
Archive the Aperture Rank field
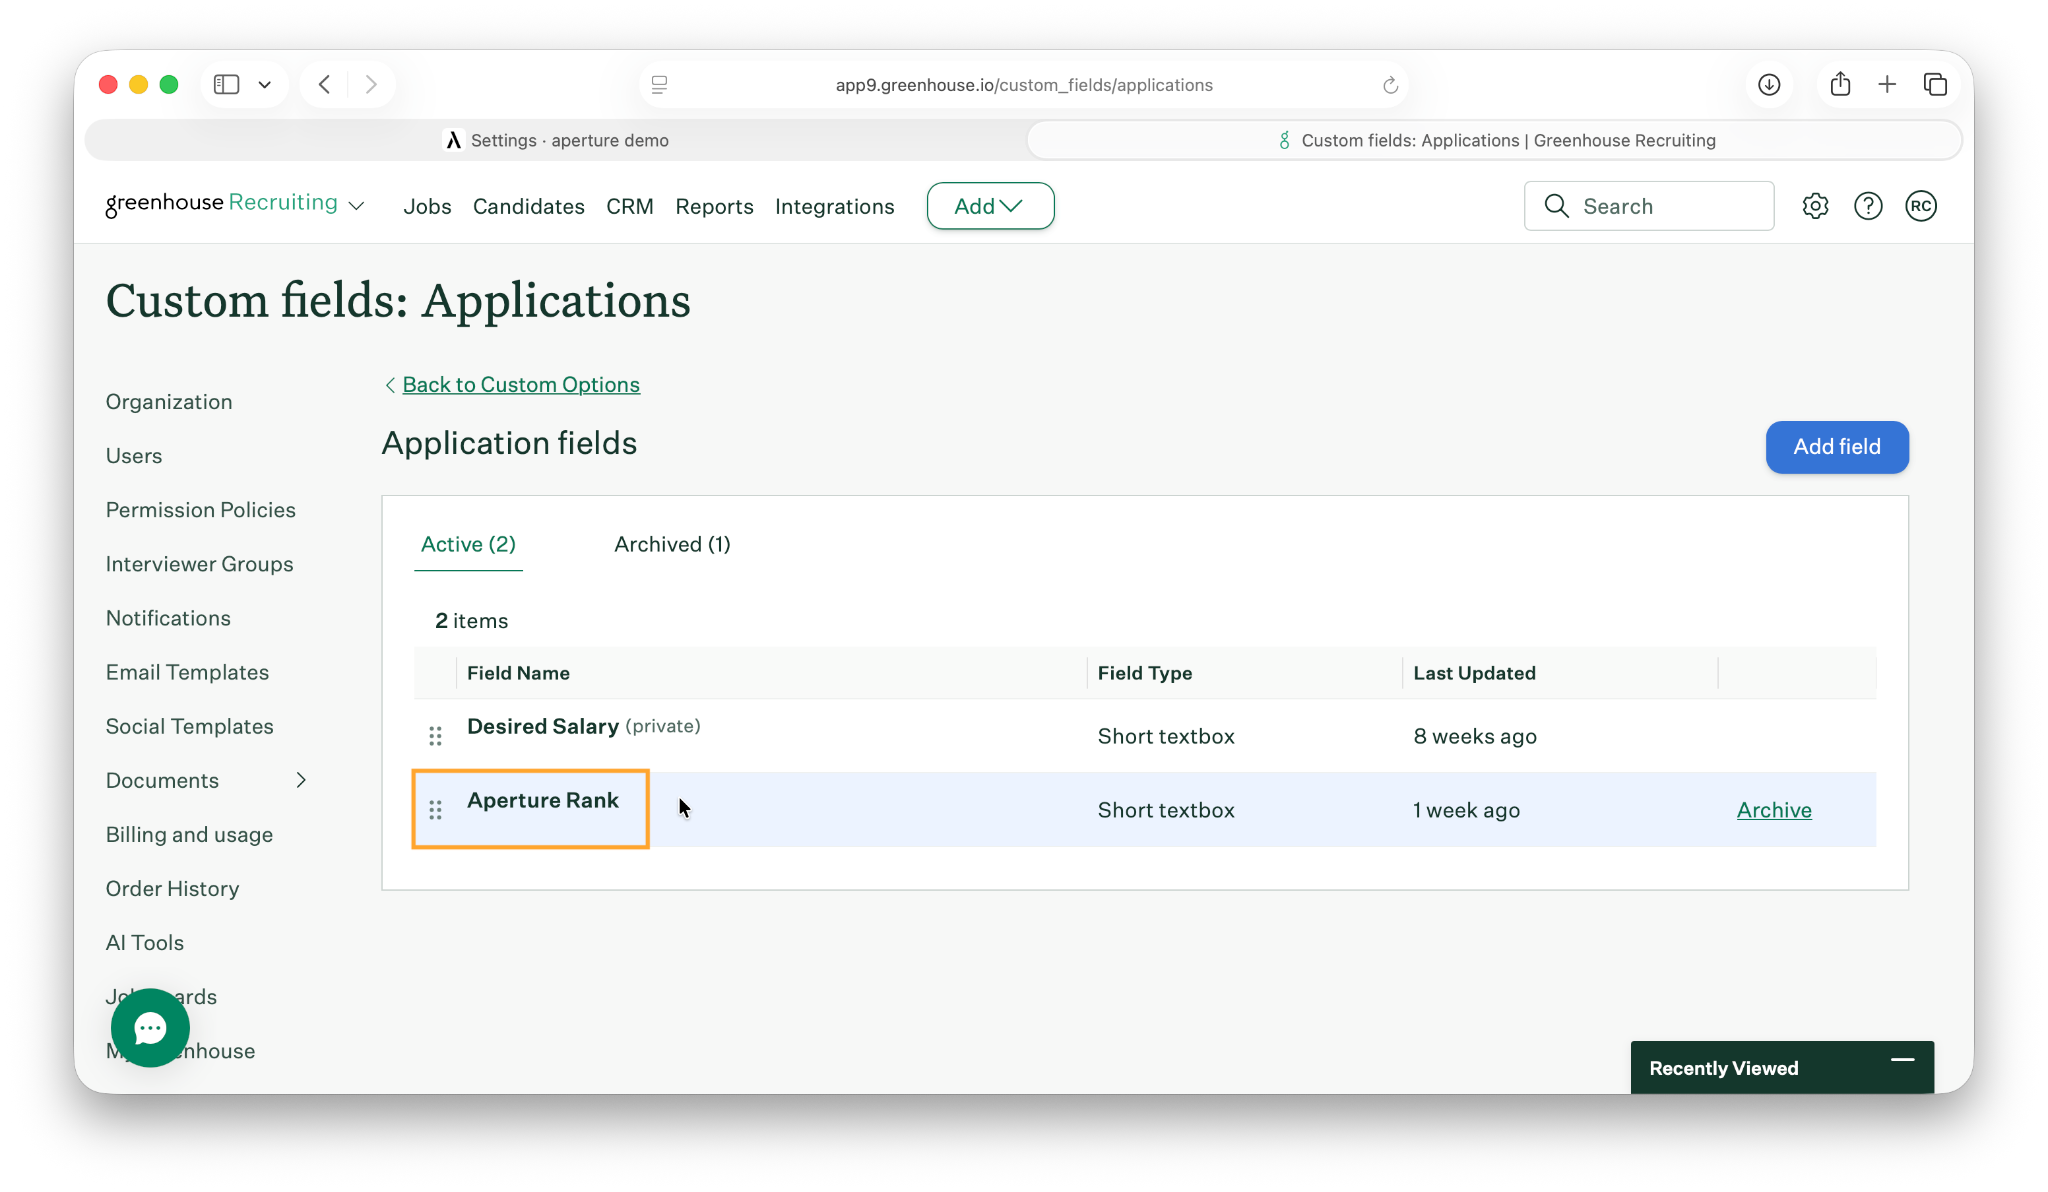[x=1773, y=810]
